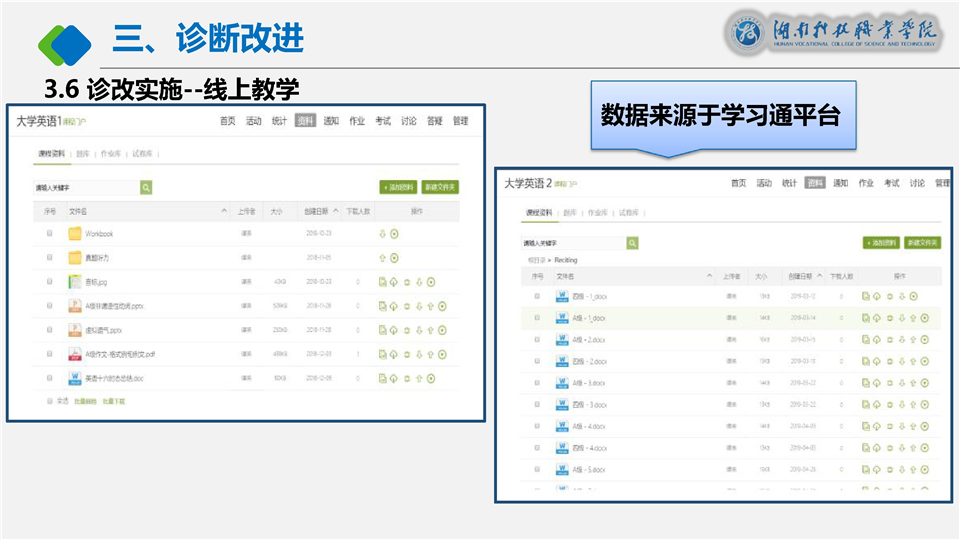Click the PDF icon for A级作文 file
The width and height of the screenshot is (960, 540).
[x=75, y=354]
